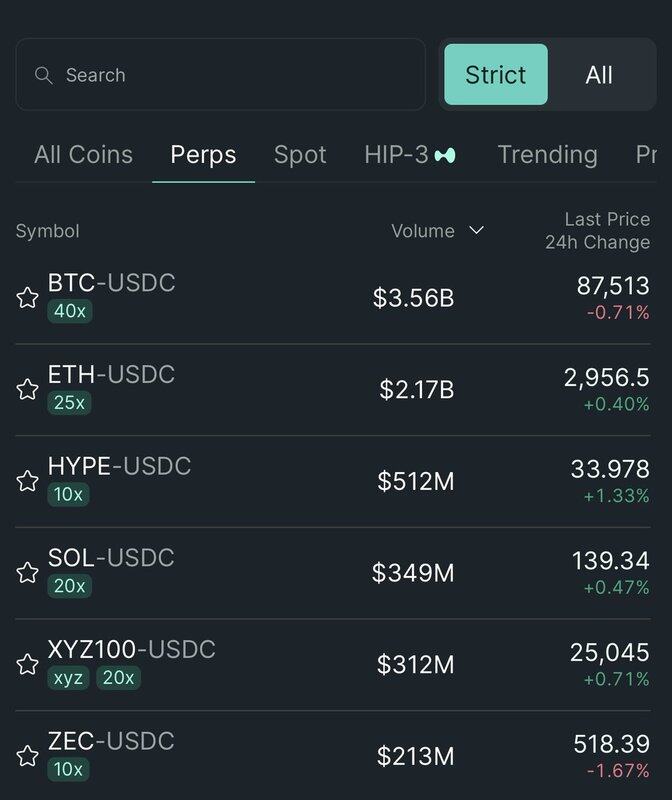
Task: Click the xyz tag on XYZ100-USDC
Action: tap(68, 678)
